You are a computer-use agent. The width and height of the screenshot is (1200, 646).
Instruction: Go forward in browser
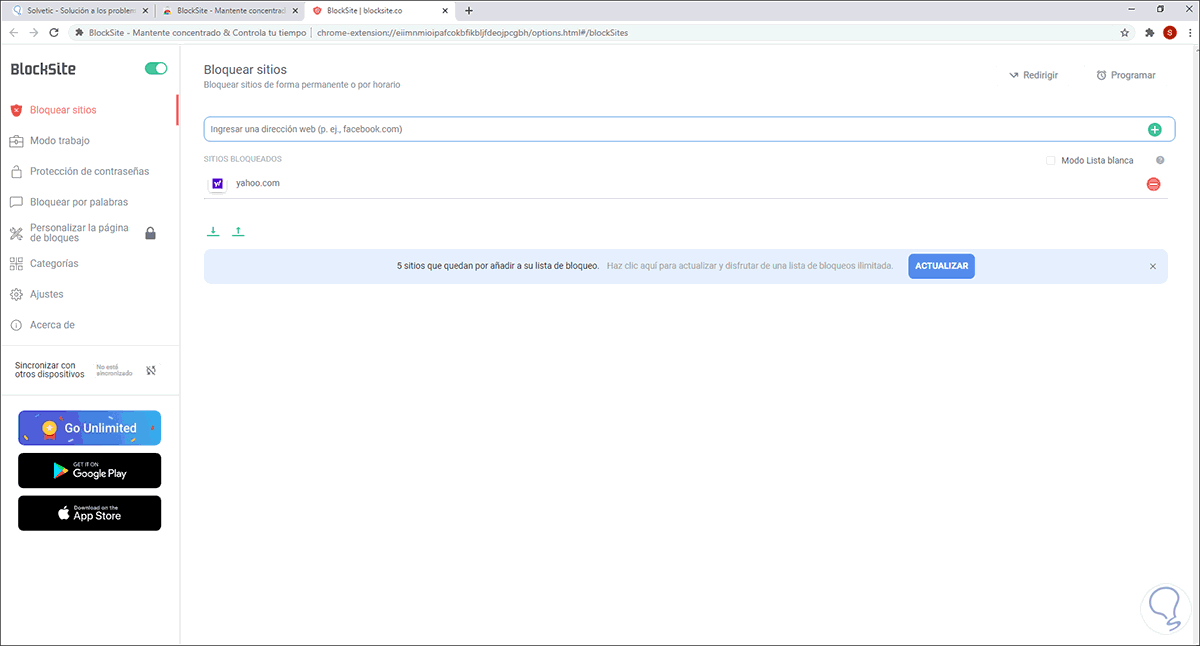[35, 32]
